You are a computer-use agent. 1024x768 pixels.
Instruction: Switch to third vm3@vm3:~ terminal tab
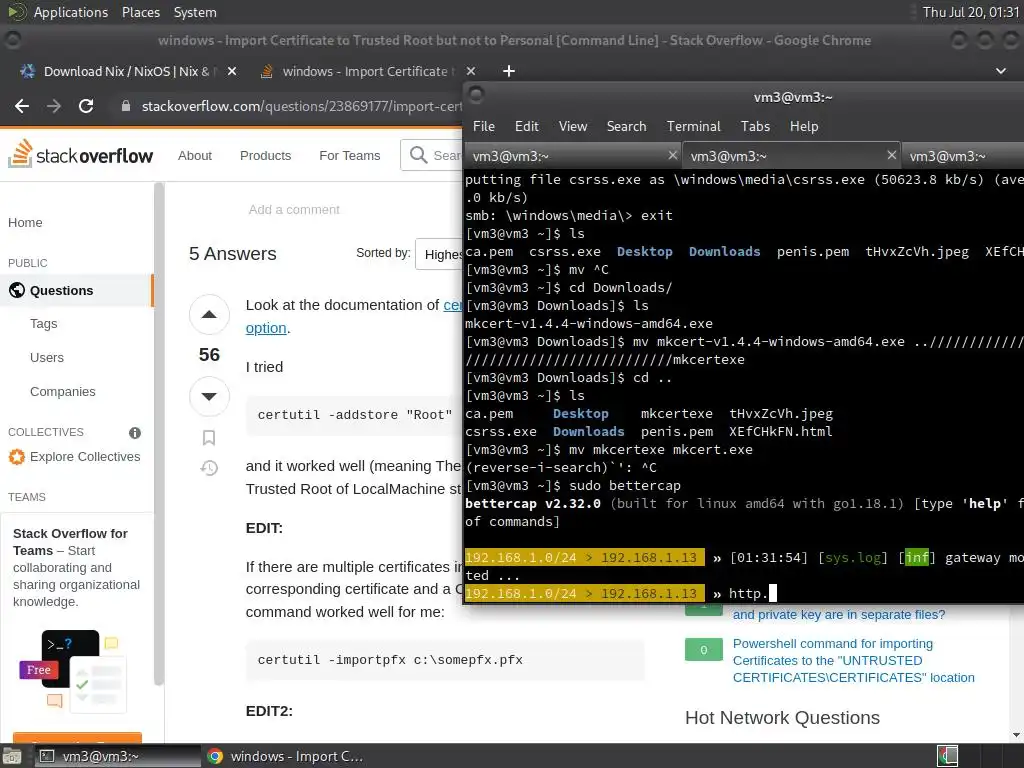963,156
